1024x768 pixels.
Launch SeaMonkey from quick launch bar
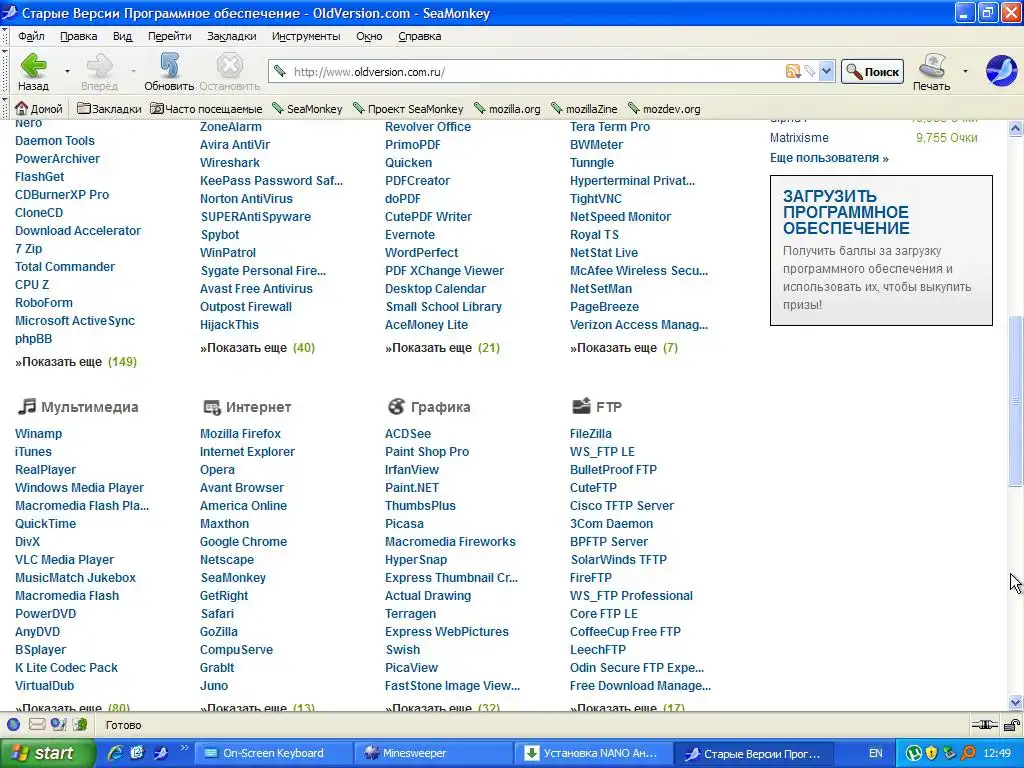coord(160,753)
